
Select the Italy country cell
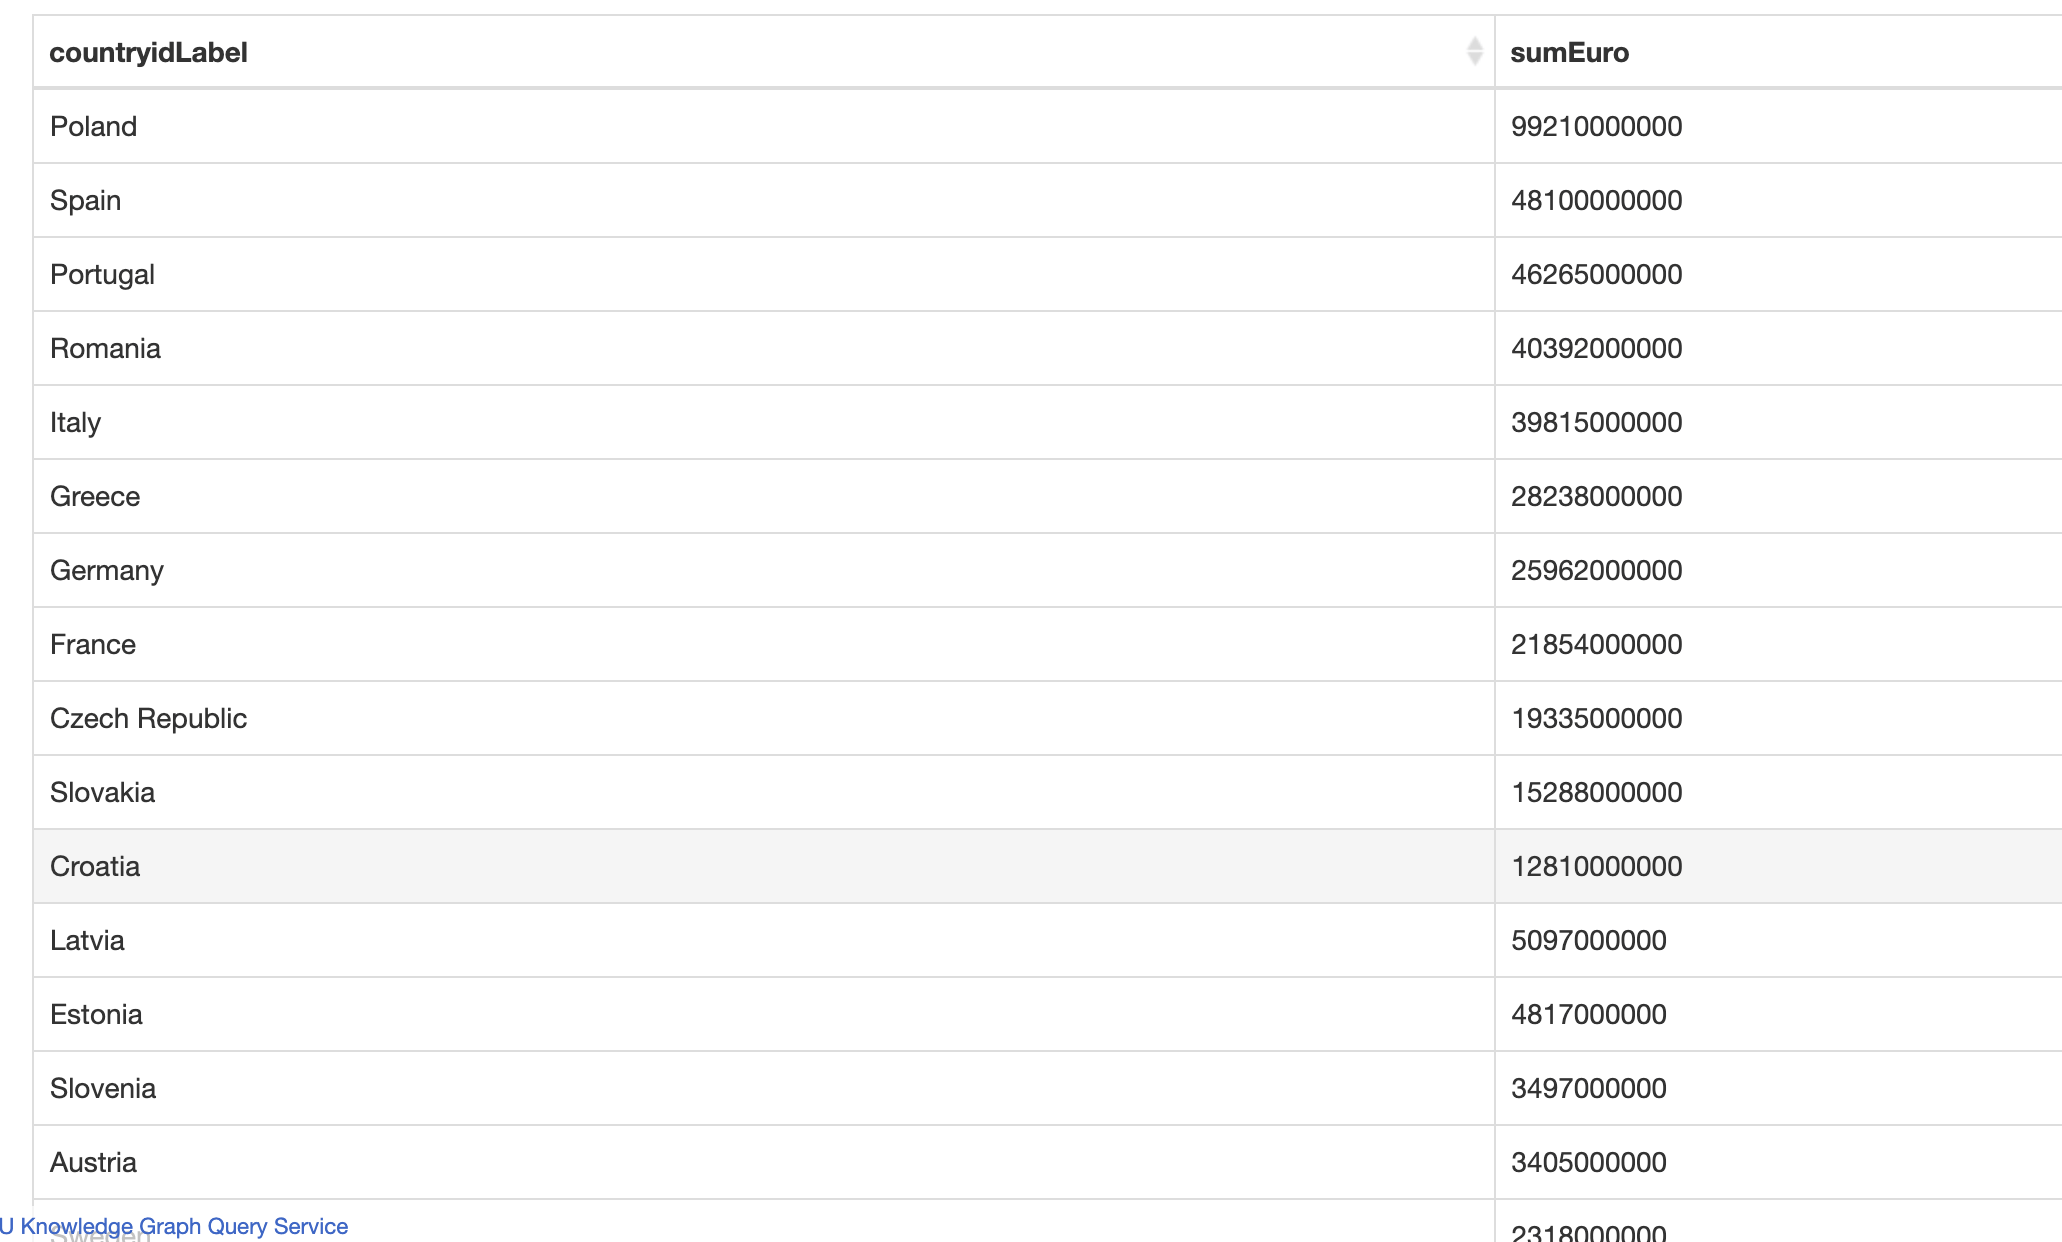75,422
